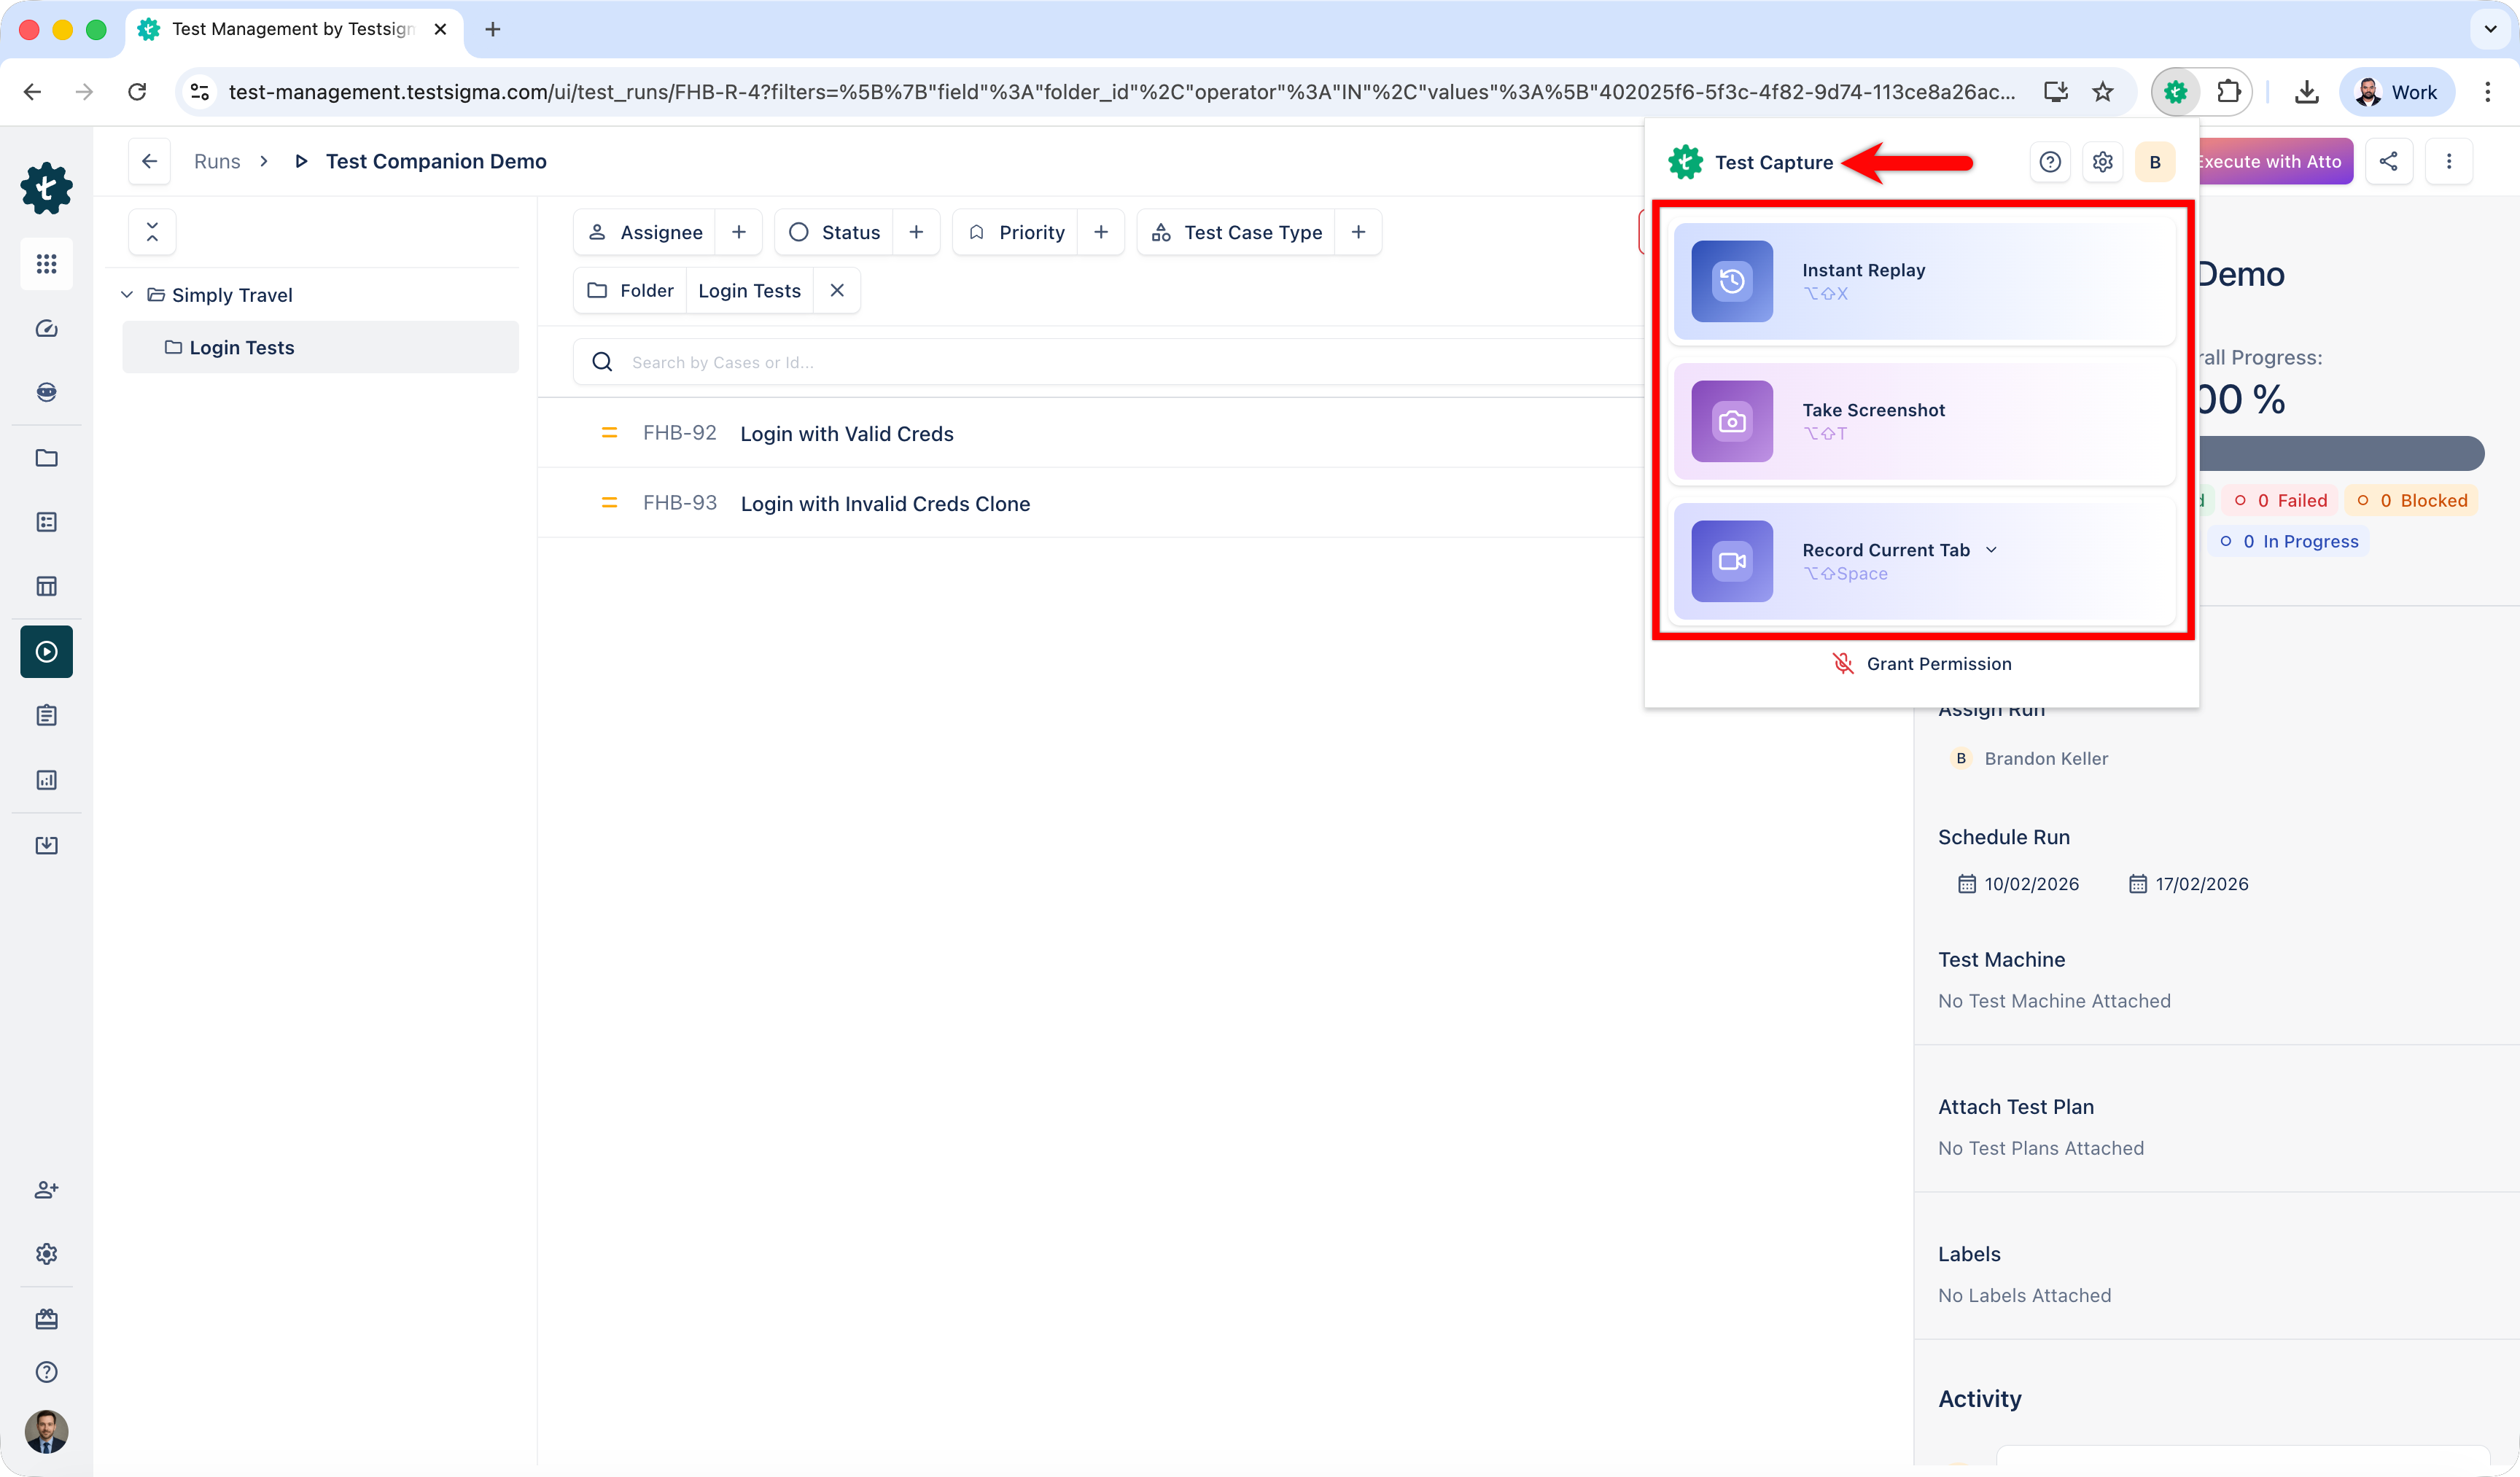Collapse the Simply Travel tree item
Viewport: 2520px width, 1477px height.
click(127, 294)
